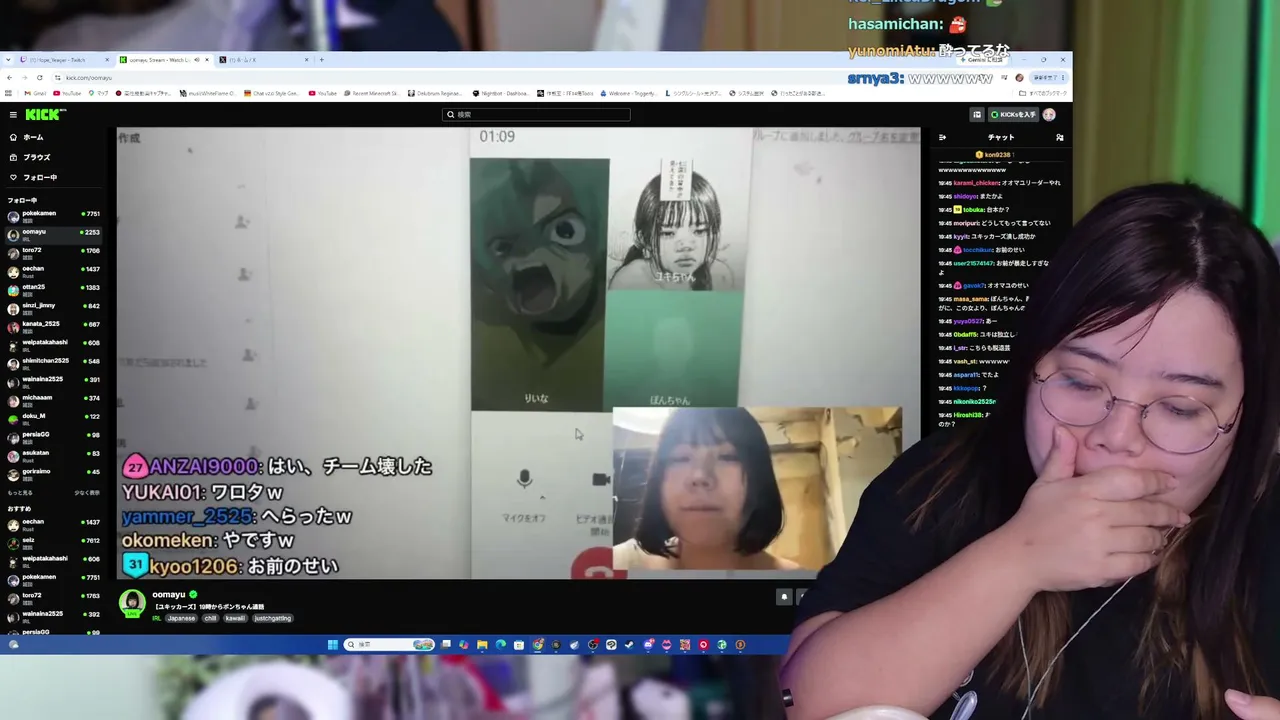Click the Kick search field
Image resolution: width=1280 pixels, height=720 pixels.
coord(536,114)
